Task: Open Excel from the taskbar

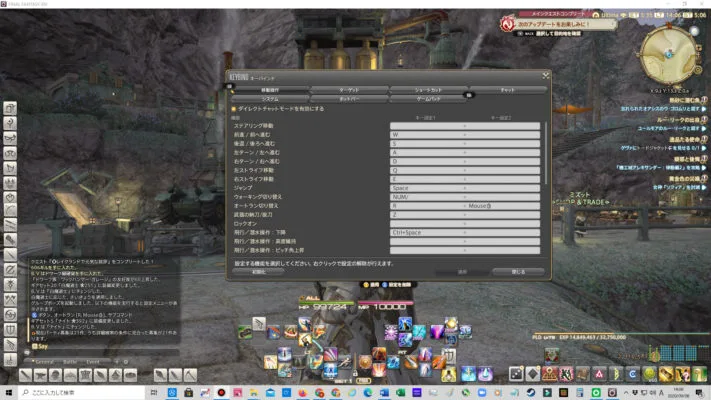Action: click(401, 392)
